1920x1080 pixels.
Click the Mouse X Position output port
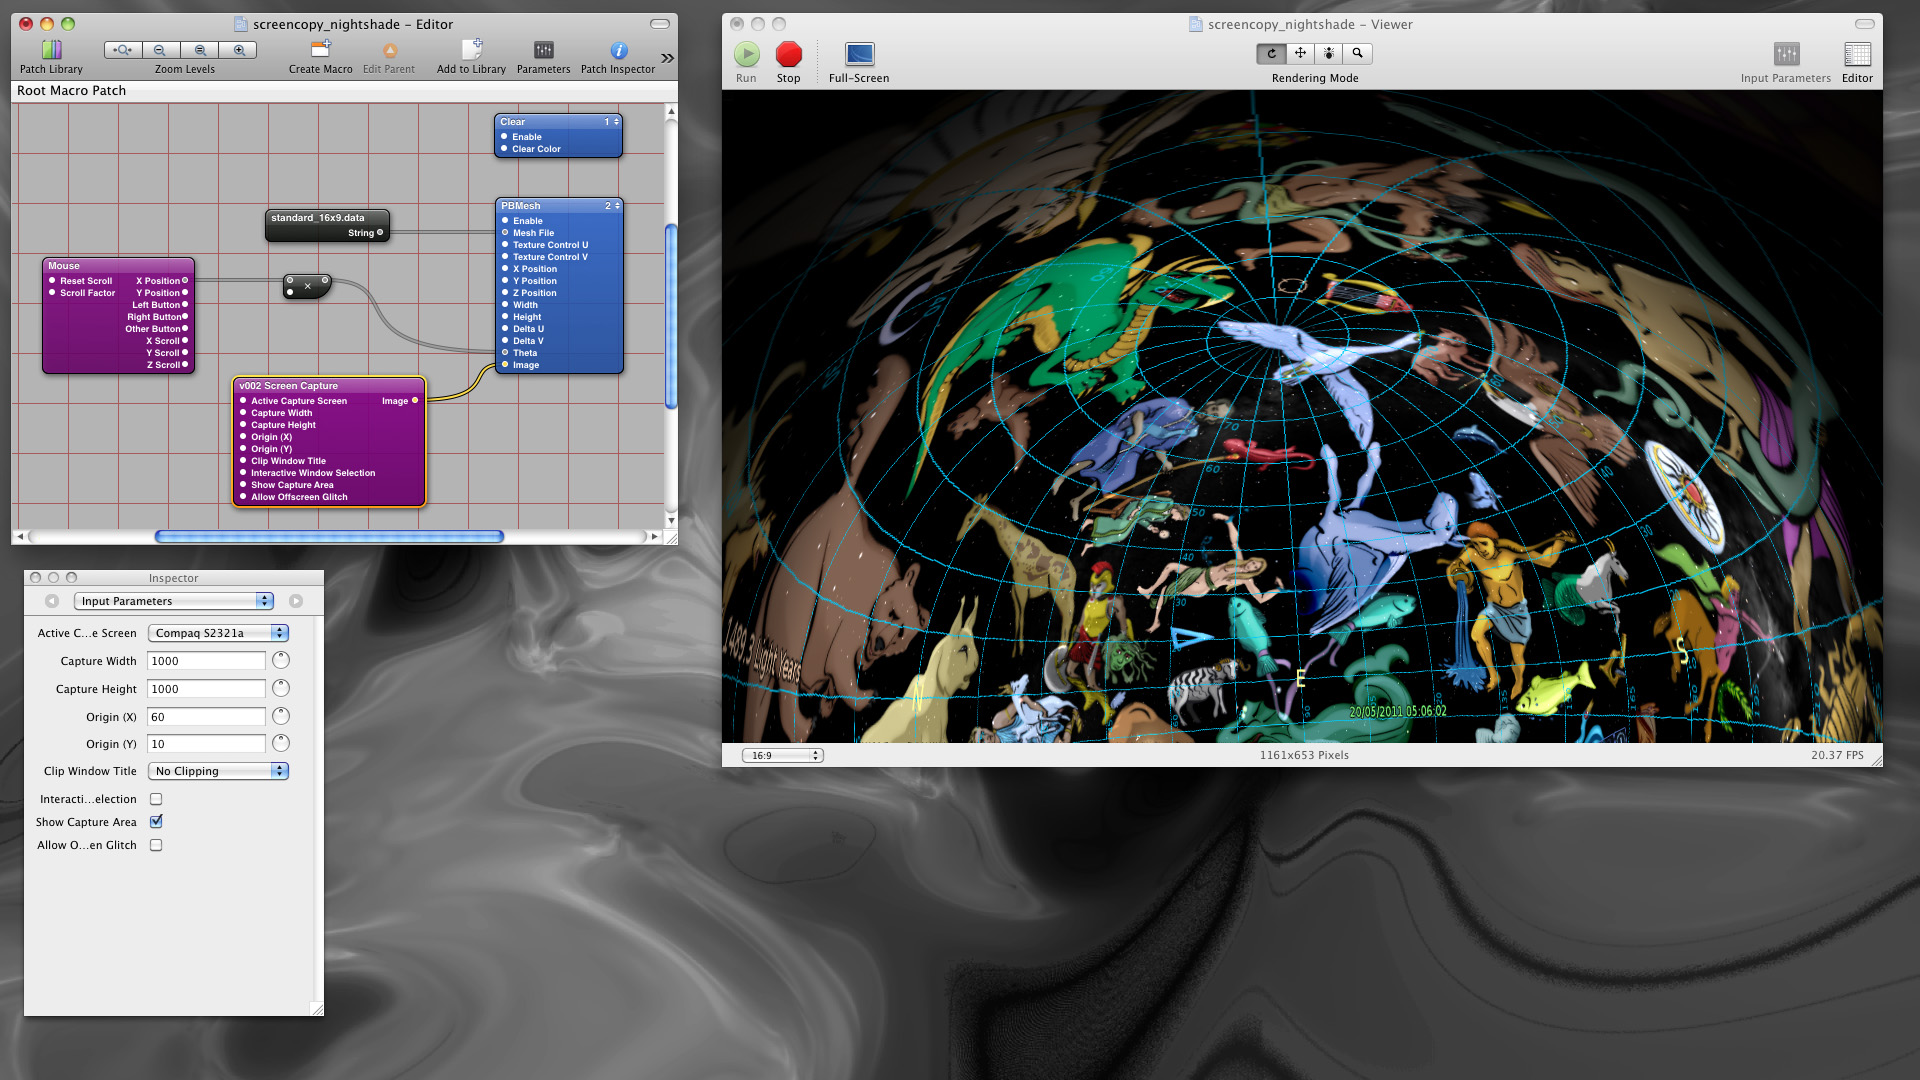[x=185, y=281]
